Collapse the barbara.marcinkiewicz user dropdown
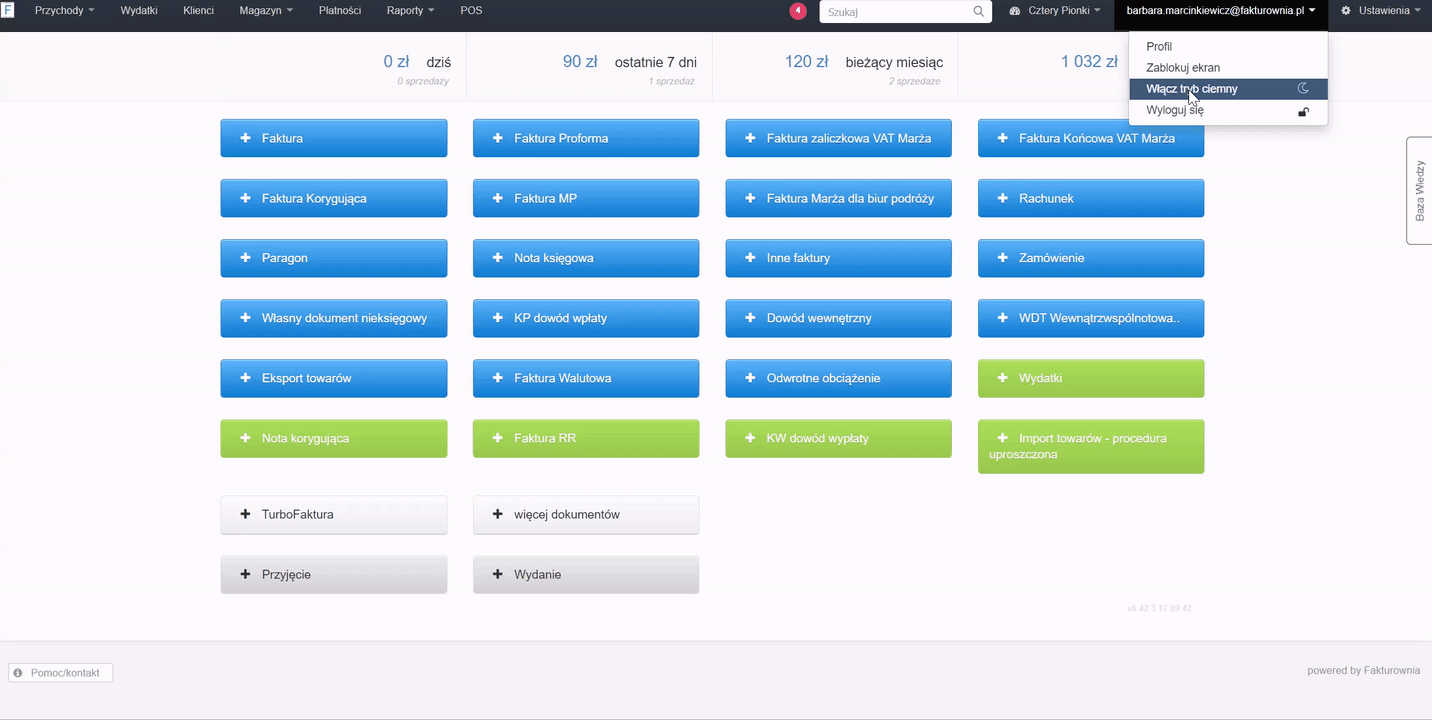Screen dimensions: 1432x720 [1221, 11]
